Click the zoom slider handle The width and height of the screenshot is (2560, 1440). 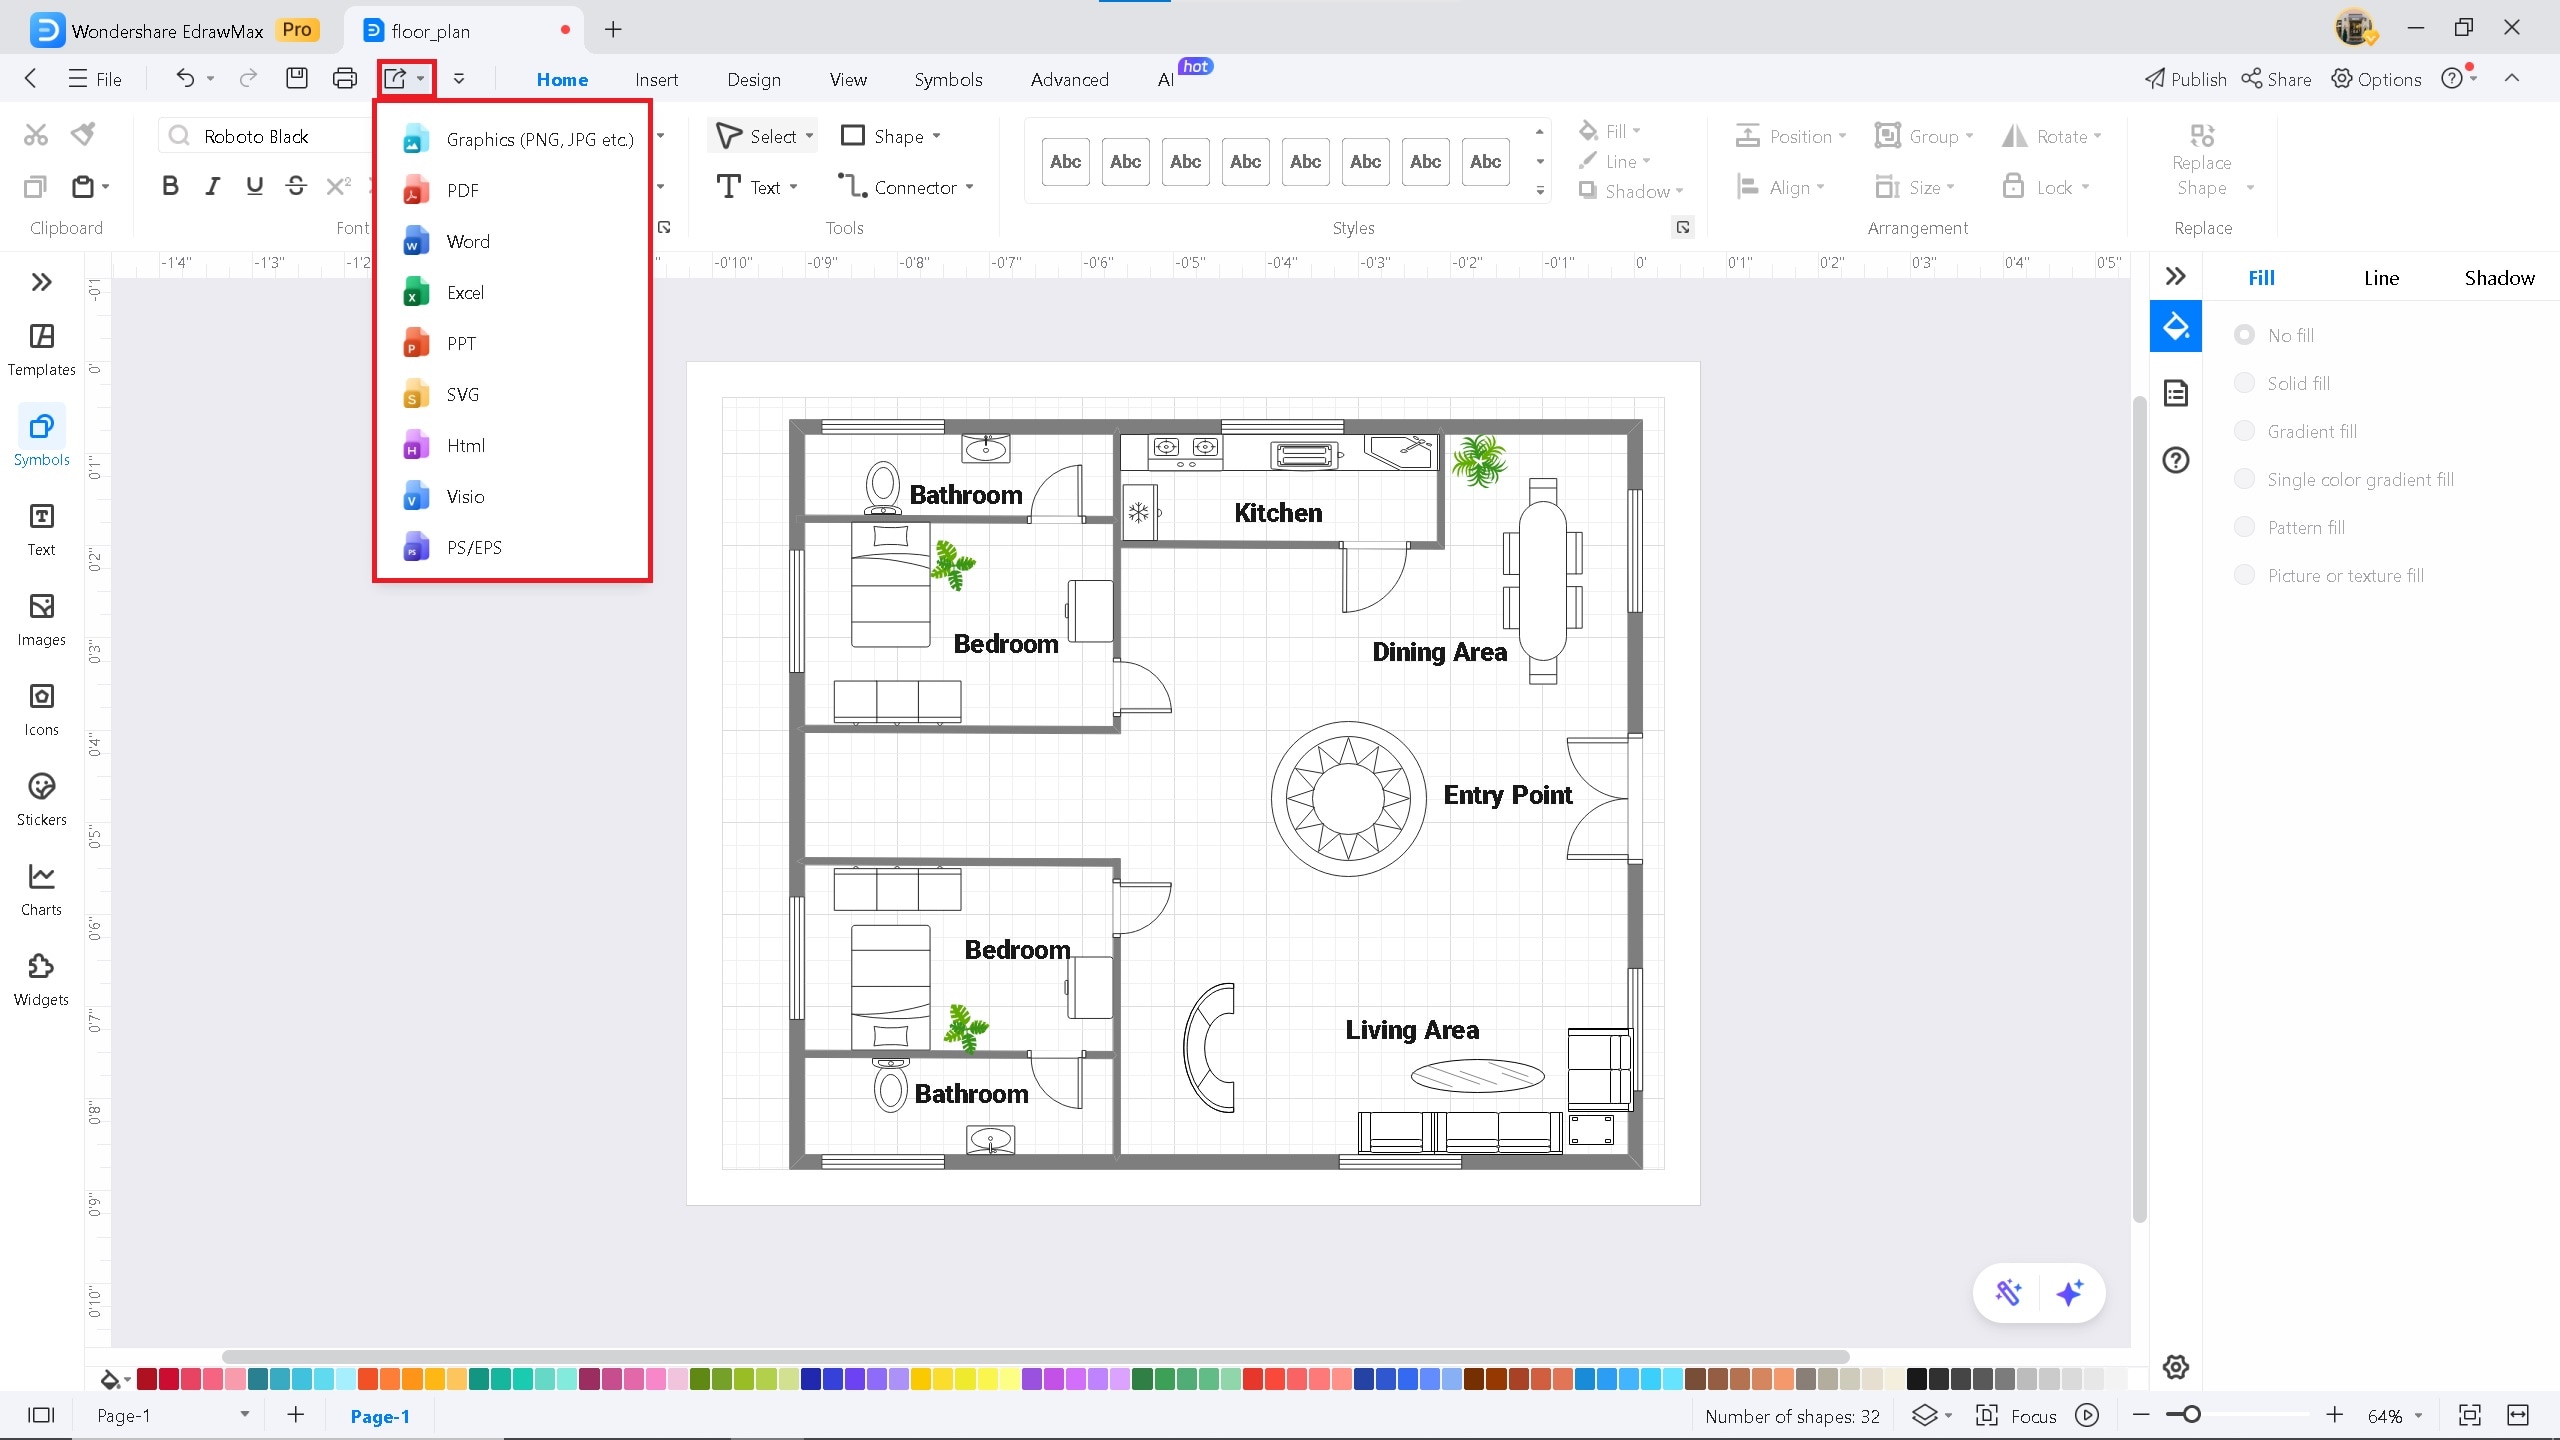[x=2191, y=1415]
